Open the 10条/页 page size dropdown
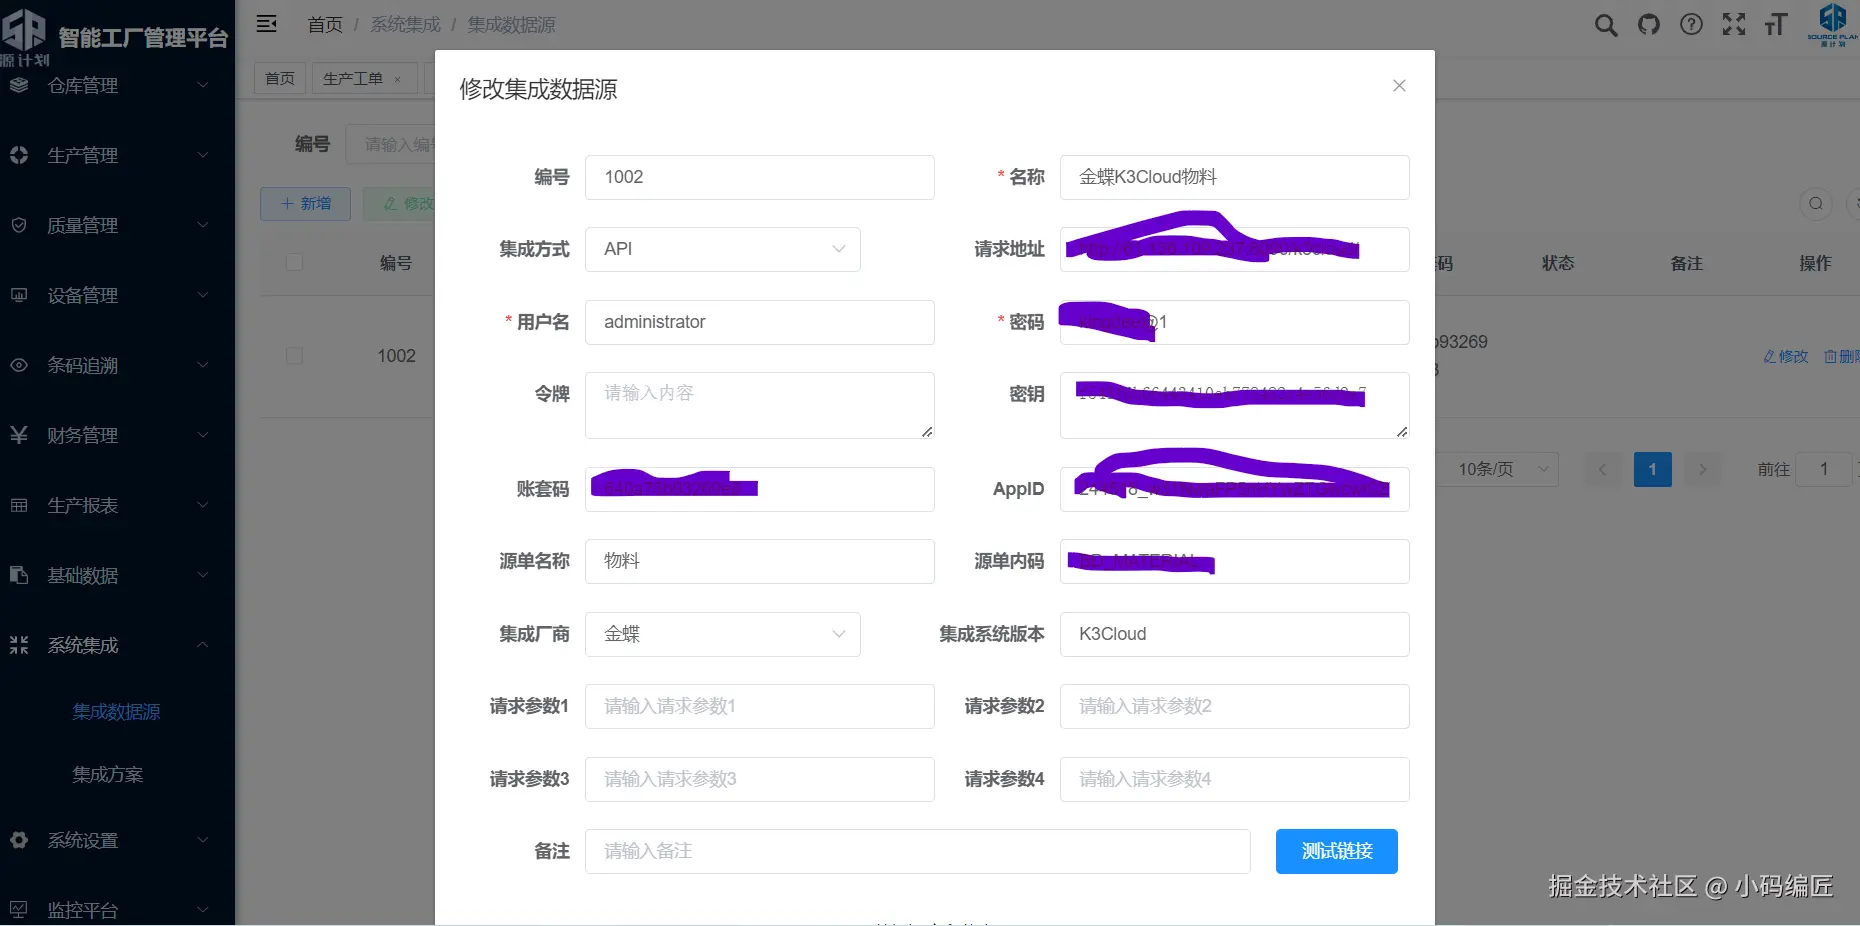The width and height of the screenshot is (1860, 926). pos(1497,469)
